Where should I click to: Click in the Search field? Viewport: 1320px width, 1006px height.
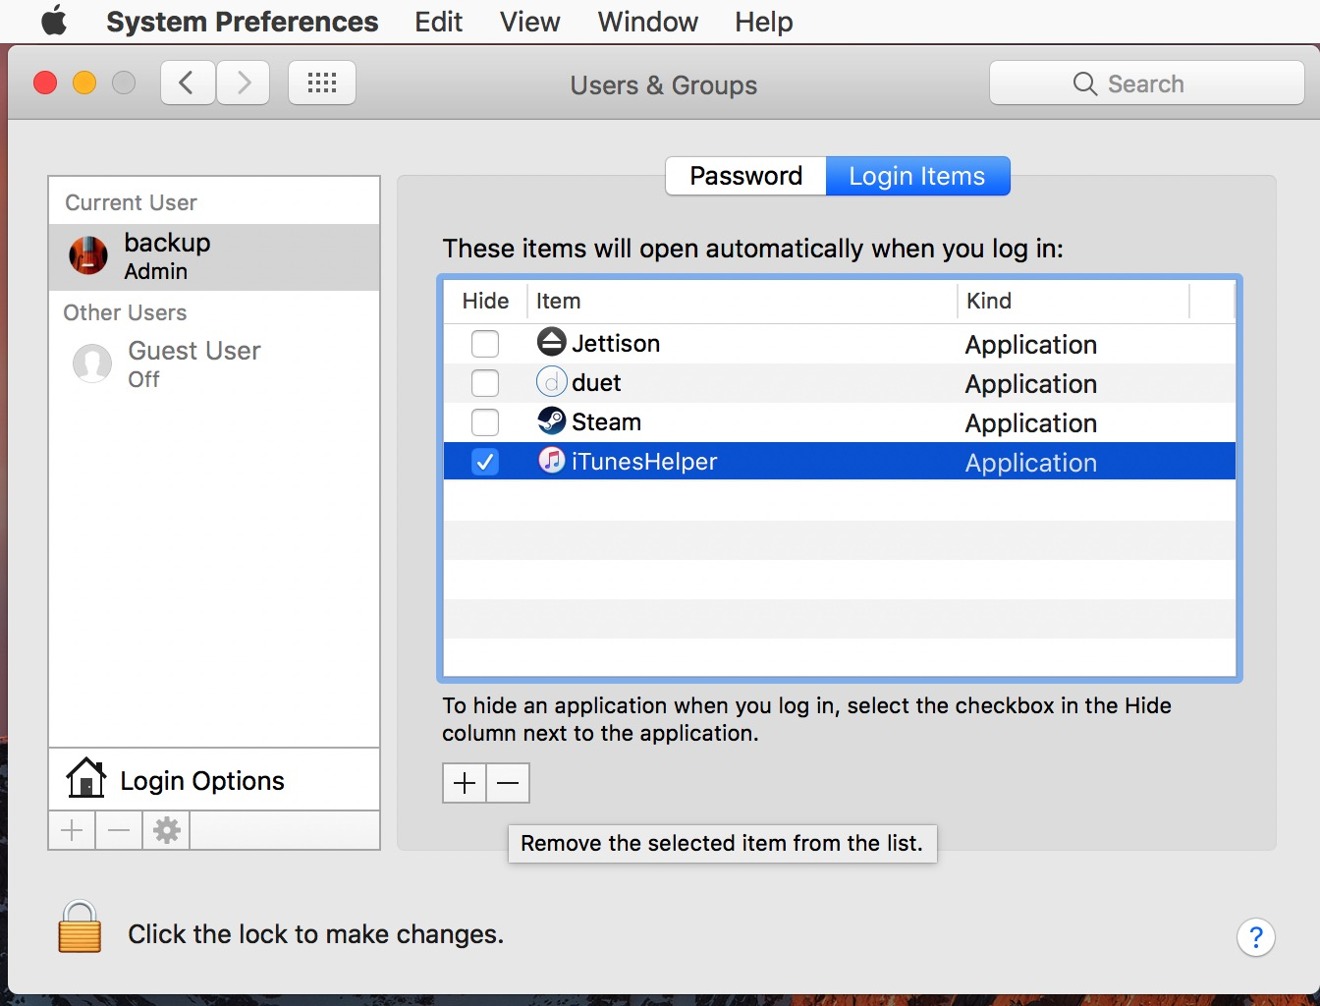tap(1146, 83)
